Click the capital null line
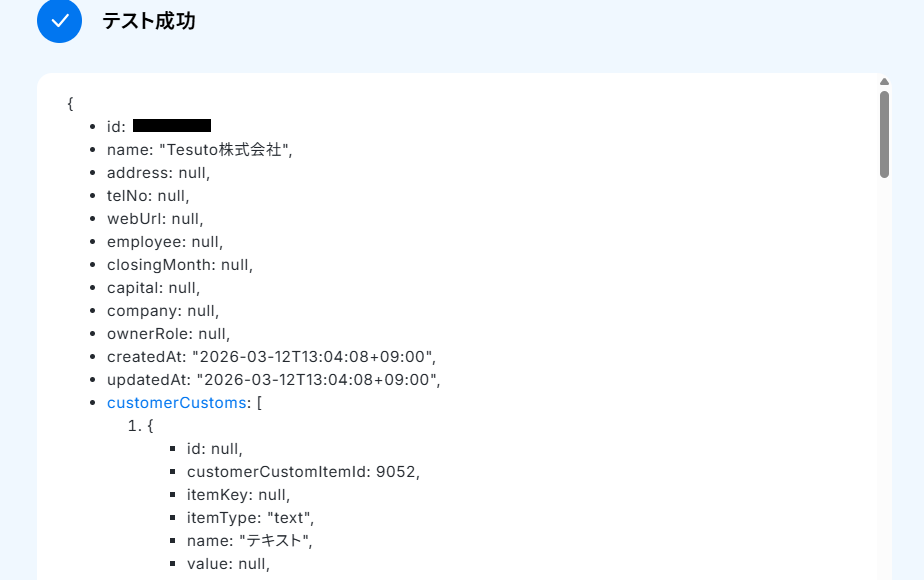 coord(153,288)
